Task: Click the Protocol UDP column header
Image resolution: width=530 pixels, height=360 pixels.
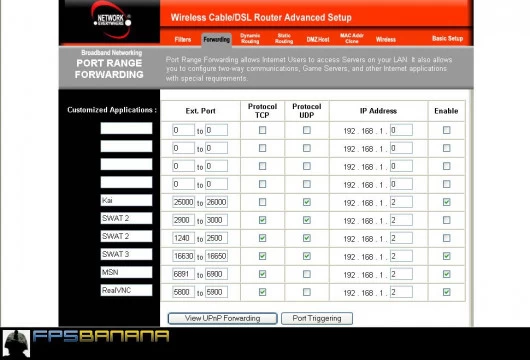Action: pos(307,111)
